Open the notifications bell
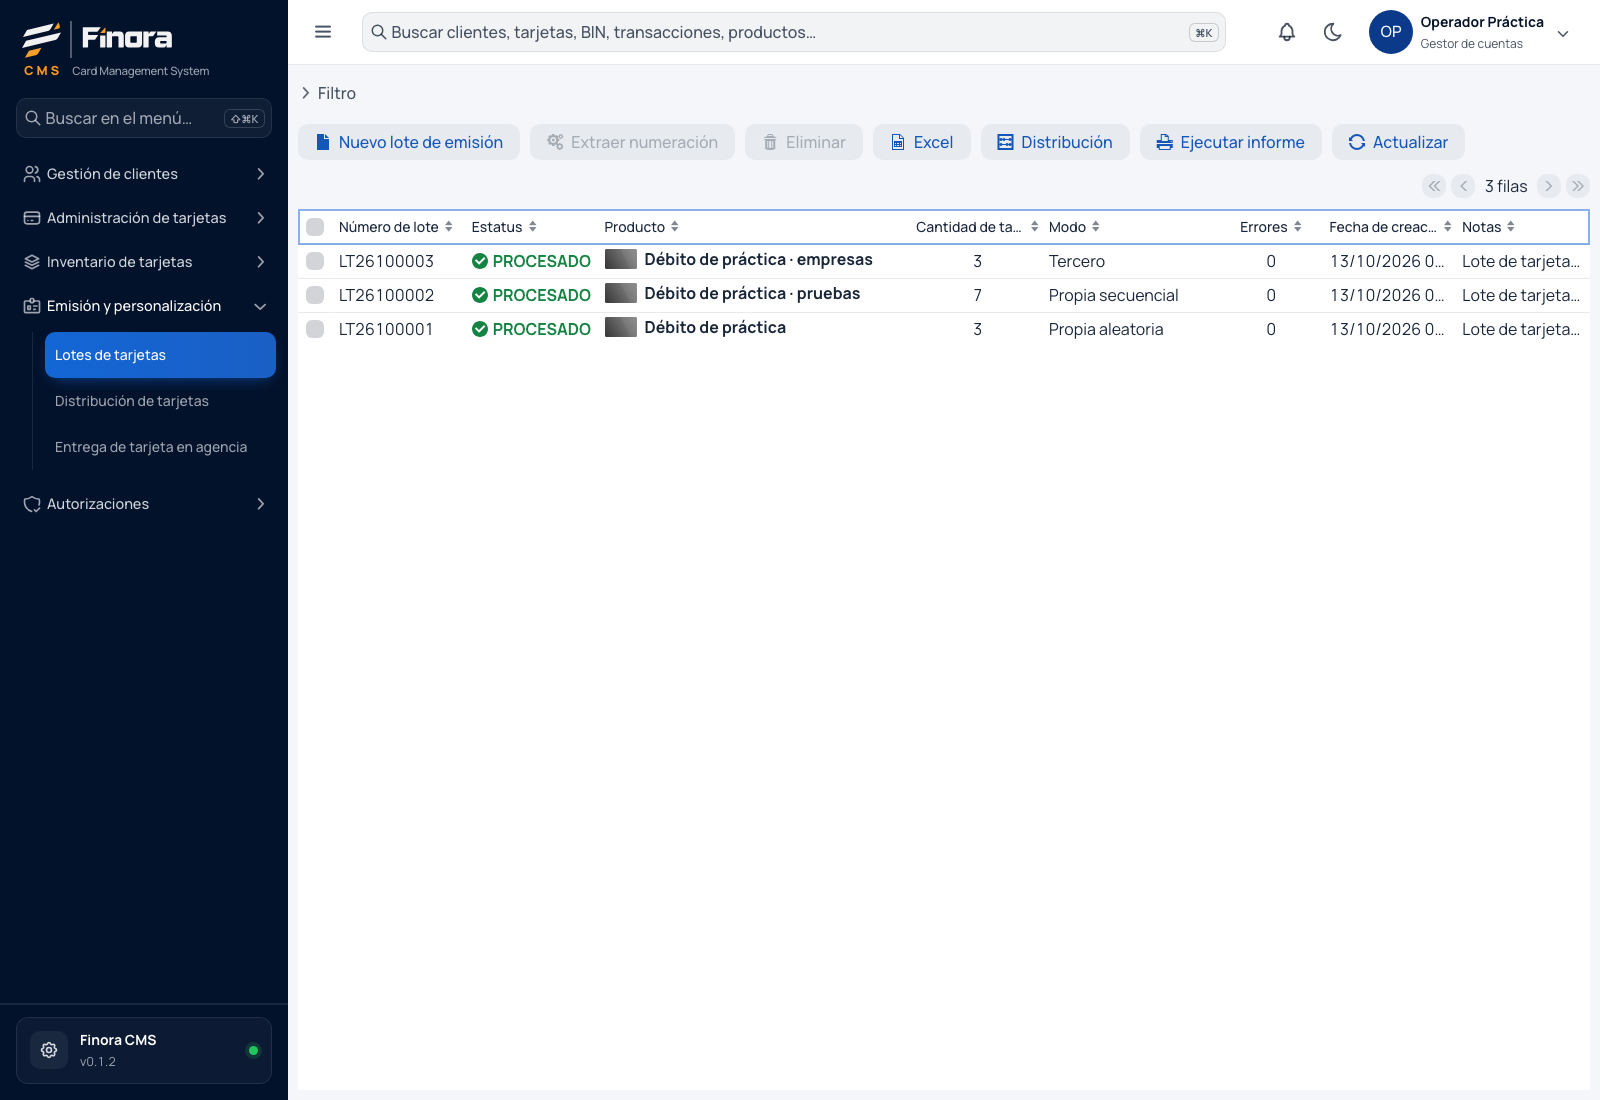The height and width of the screenshot is (1100, 1600). 1287,32
